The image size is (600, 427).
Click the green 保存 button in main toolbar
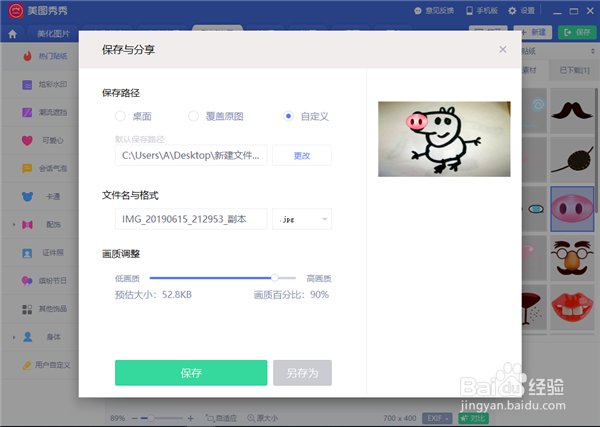tap(577, 33)
